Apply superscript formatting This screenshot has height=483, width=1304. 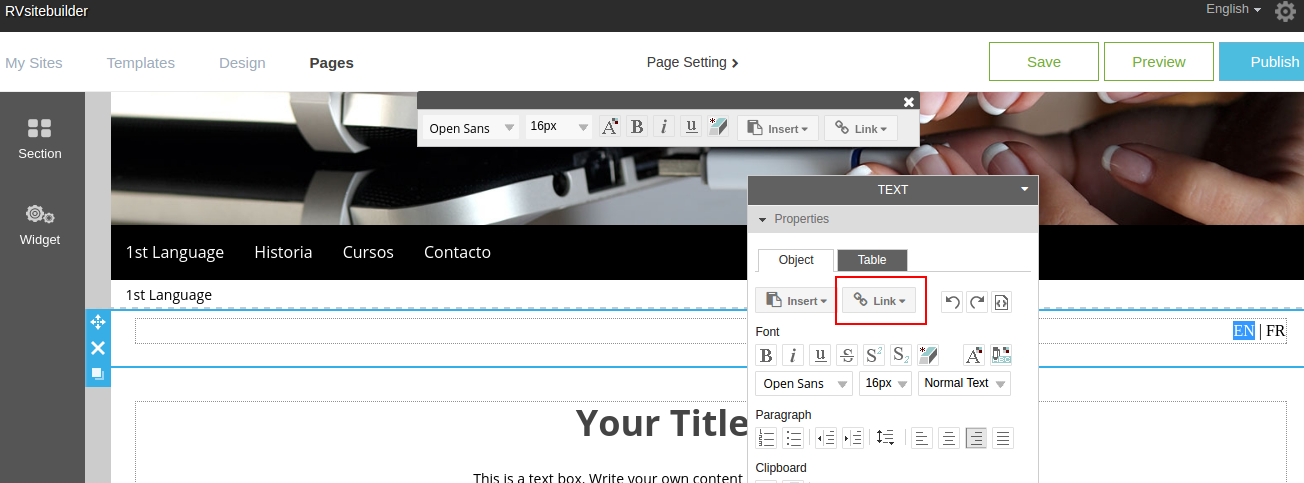[x=874, y=355]
